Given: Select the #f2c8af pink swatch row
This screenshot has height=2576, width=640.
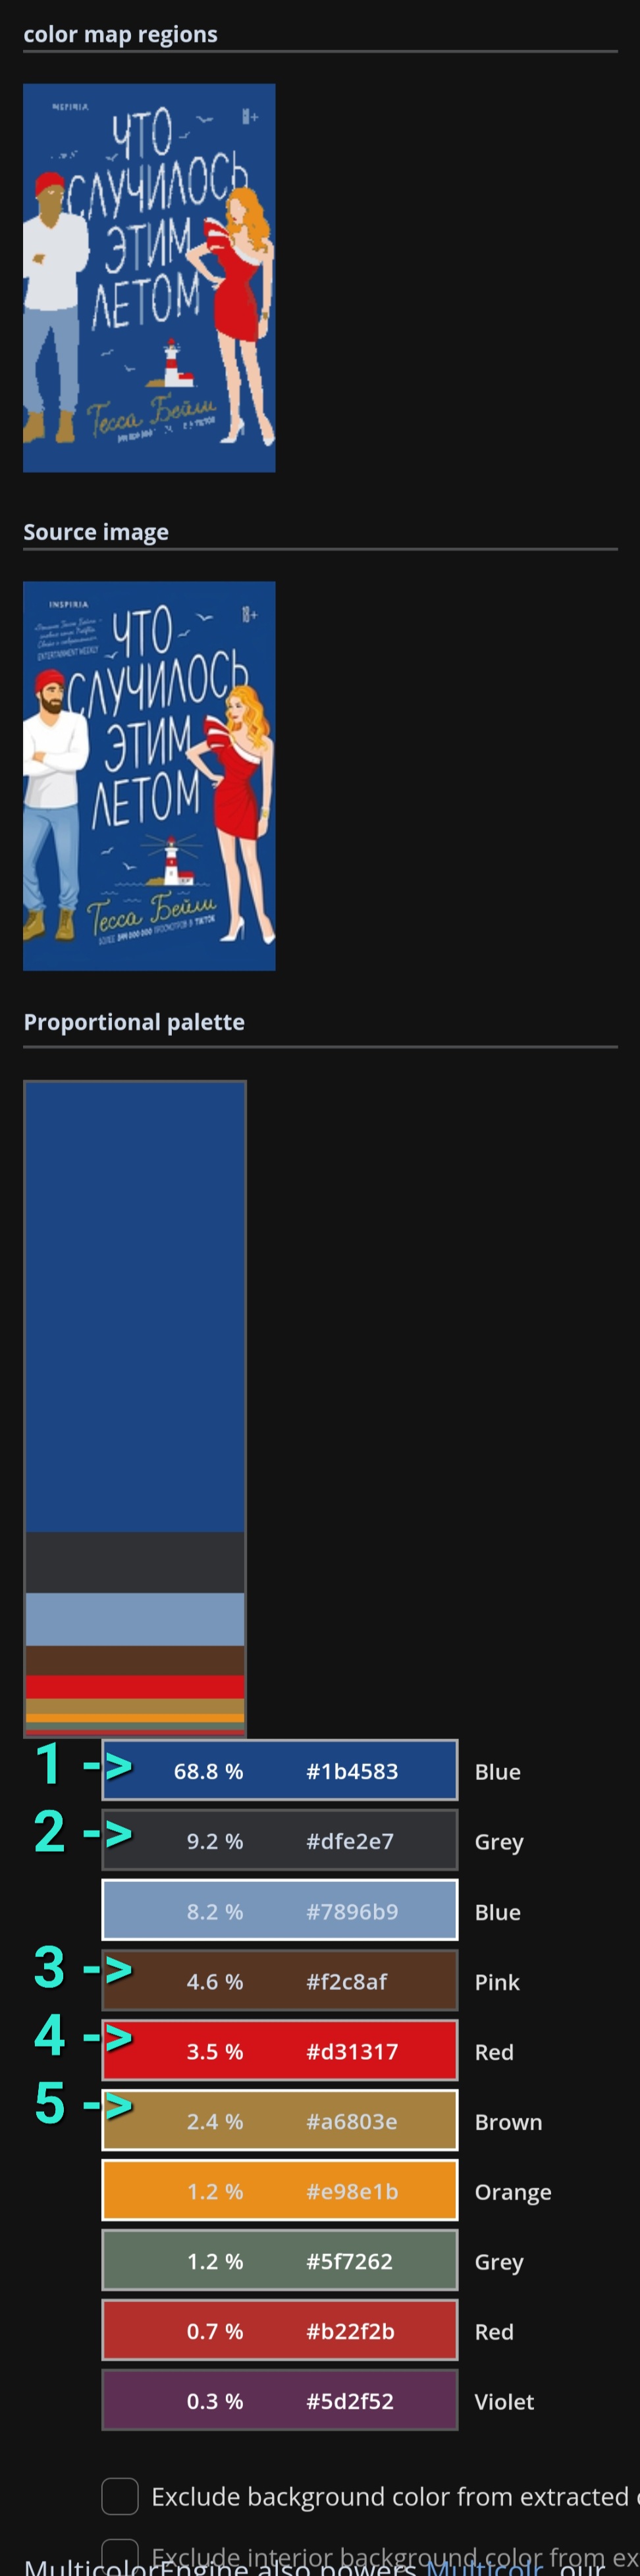Looking at the screenshot, I should pyautogui.click(x=280, y=1980).
